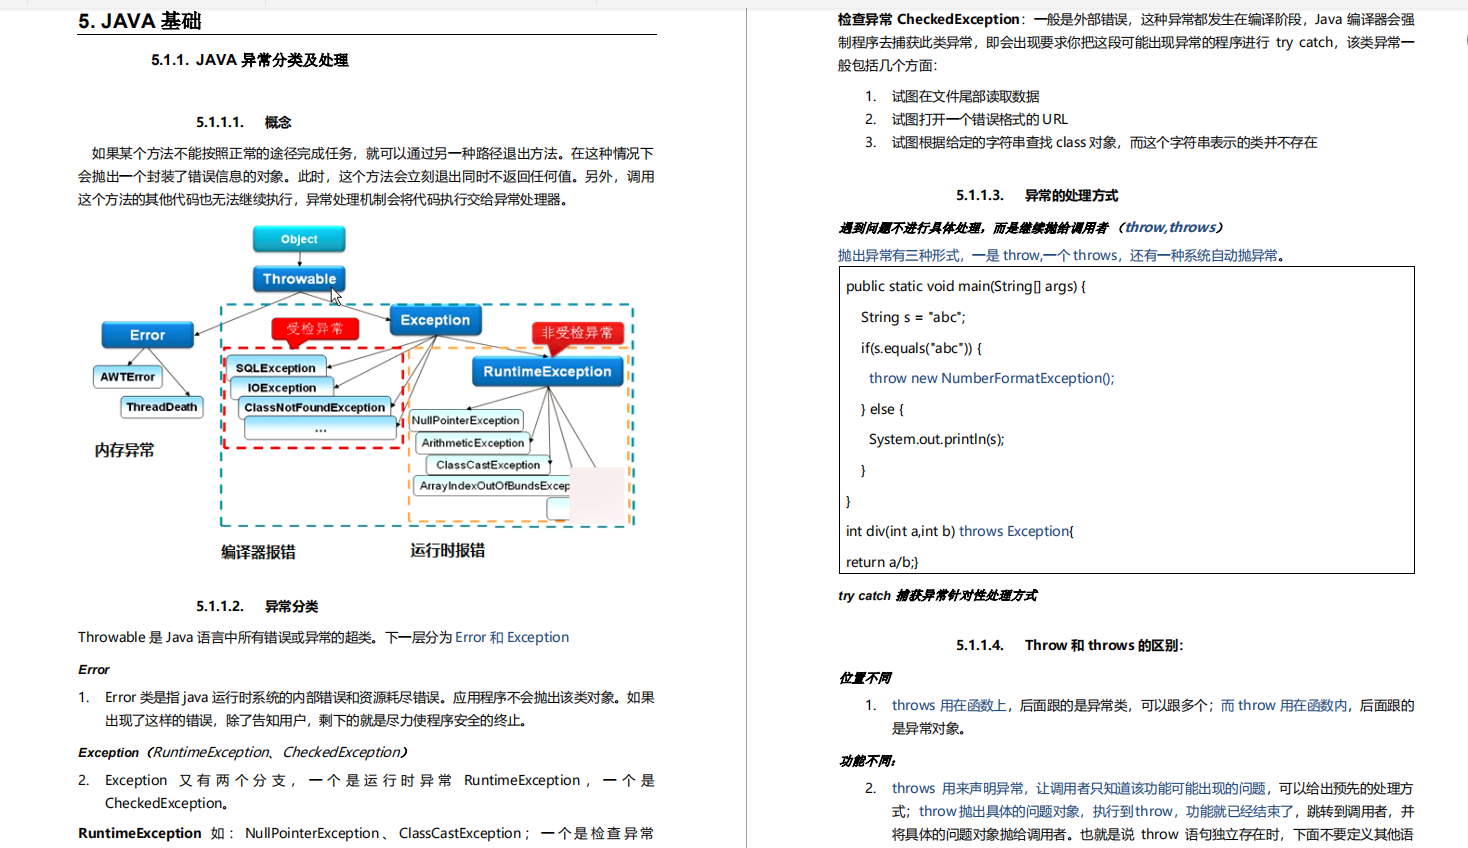Click the list item '试图在文件尾部读取数据'

pyautogui.click(x=966, y=96)
